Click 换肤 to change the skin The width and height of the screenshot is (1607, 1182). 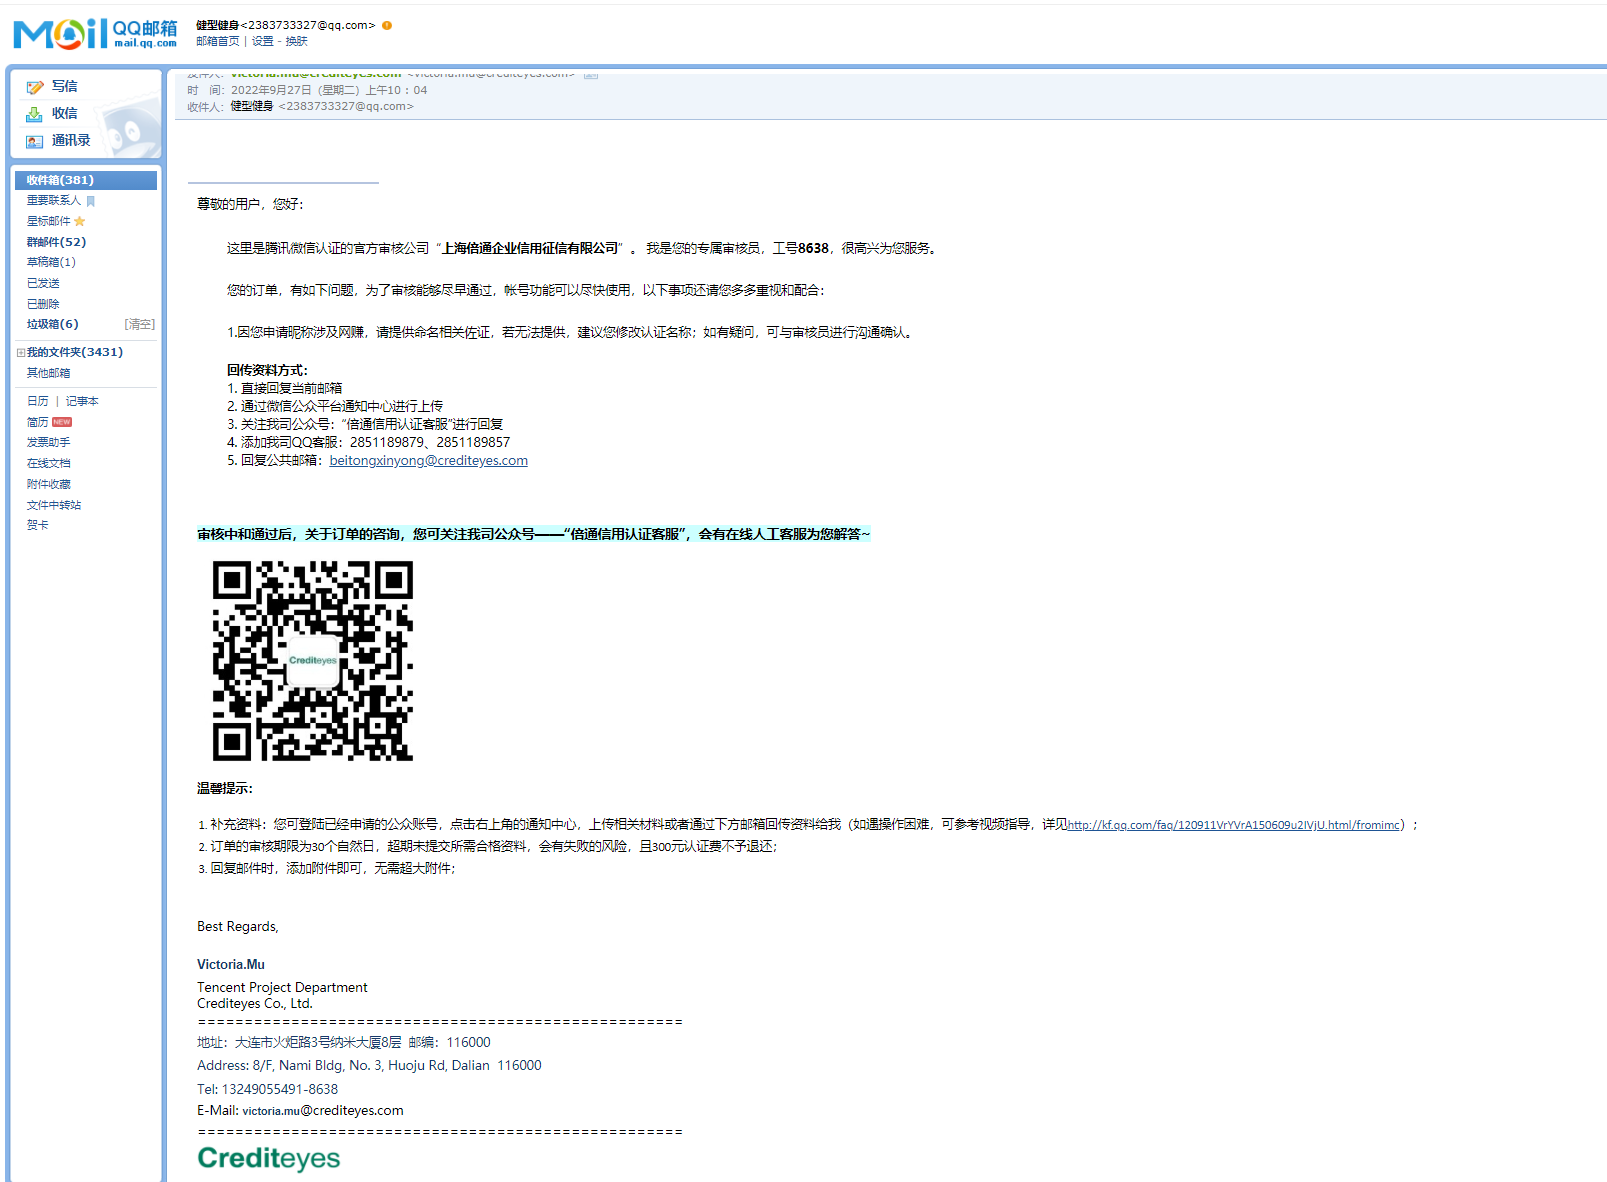click(297, 42)
